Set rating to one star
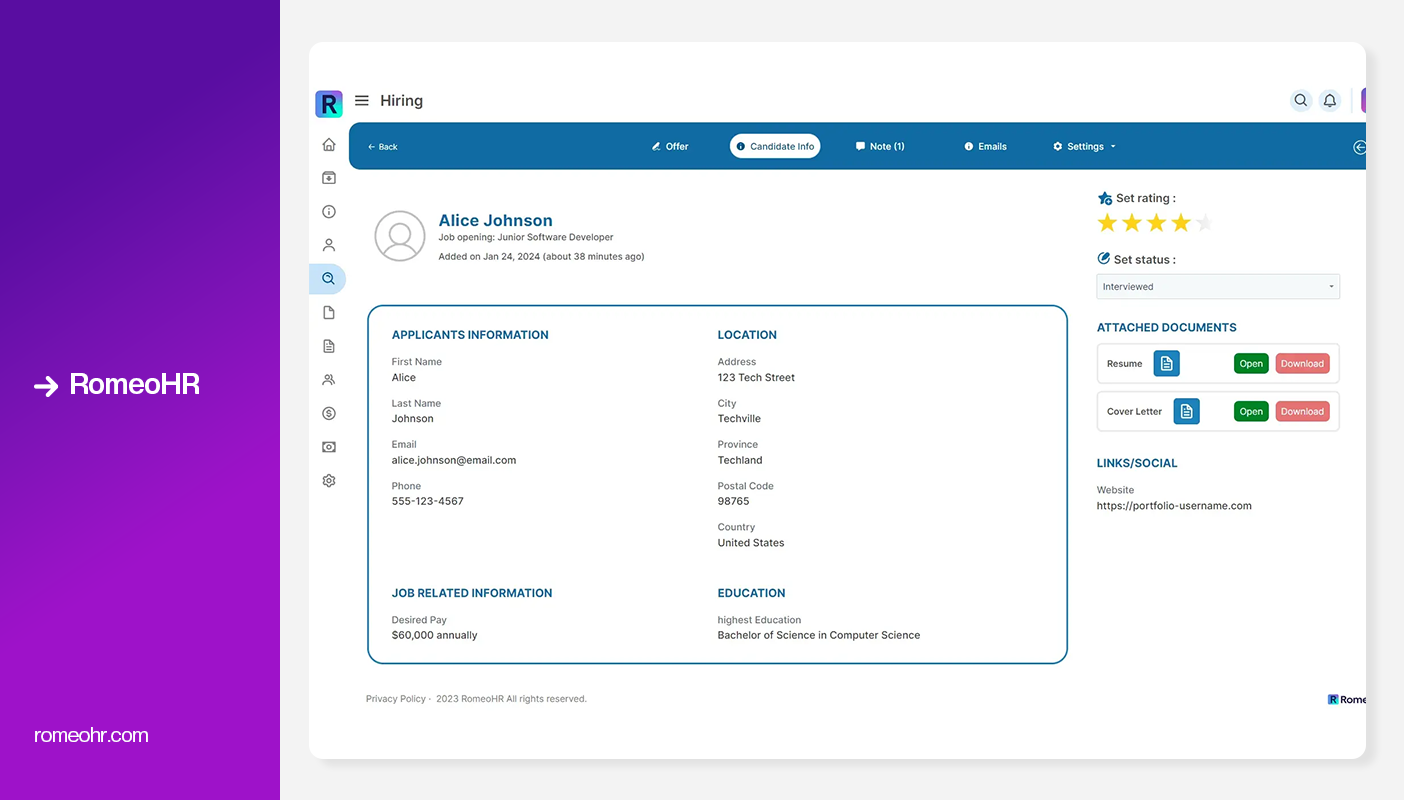 (x=1107, y=223)
